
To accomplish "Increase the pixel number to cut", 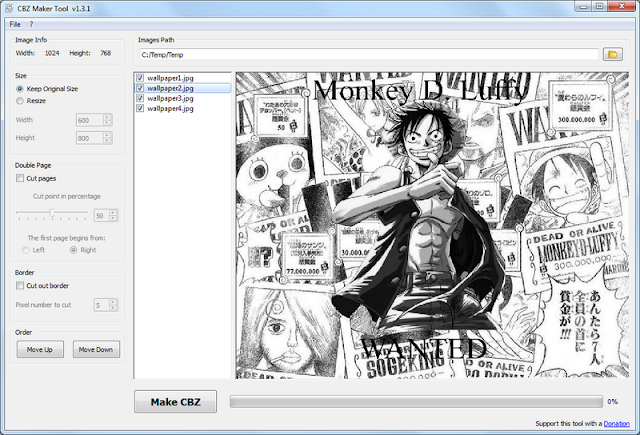I will (x=113, y=302).
